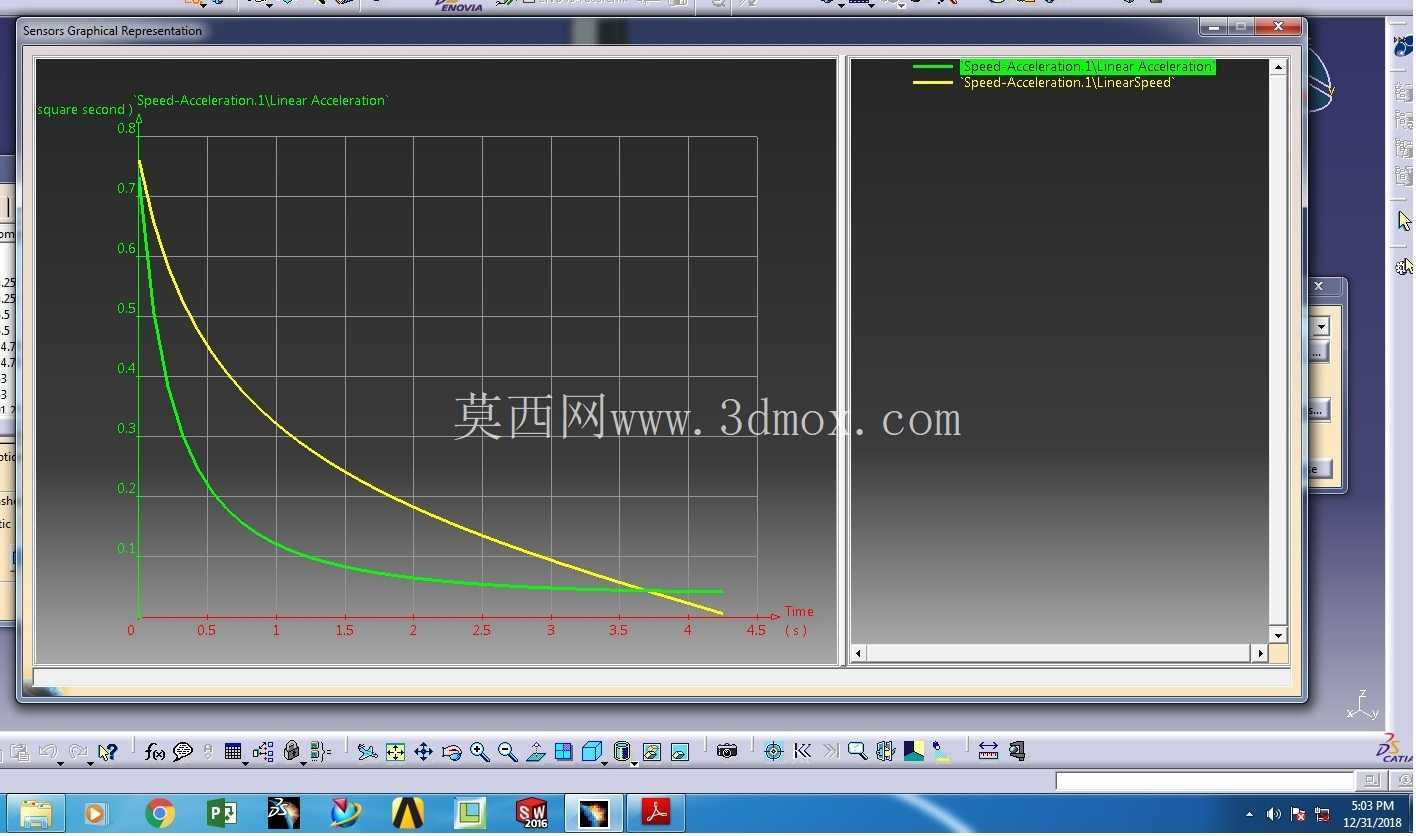
Task: Click the legend horizontal scroll right arrow
Action: point(1260,653)
